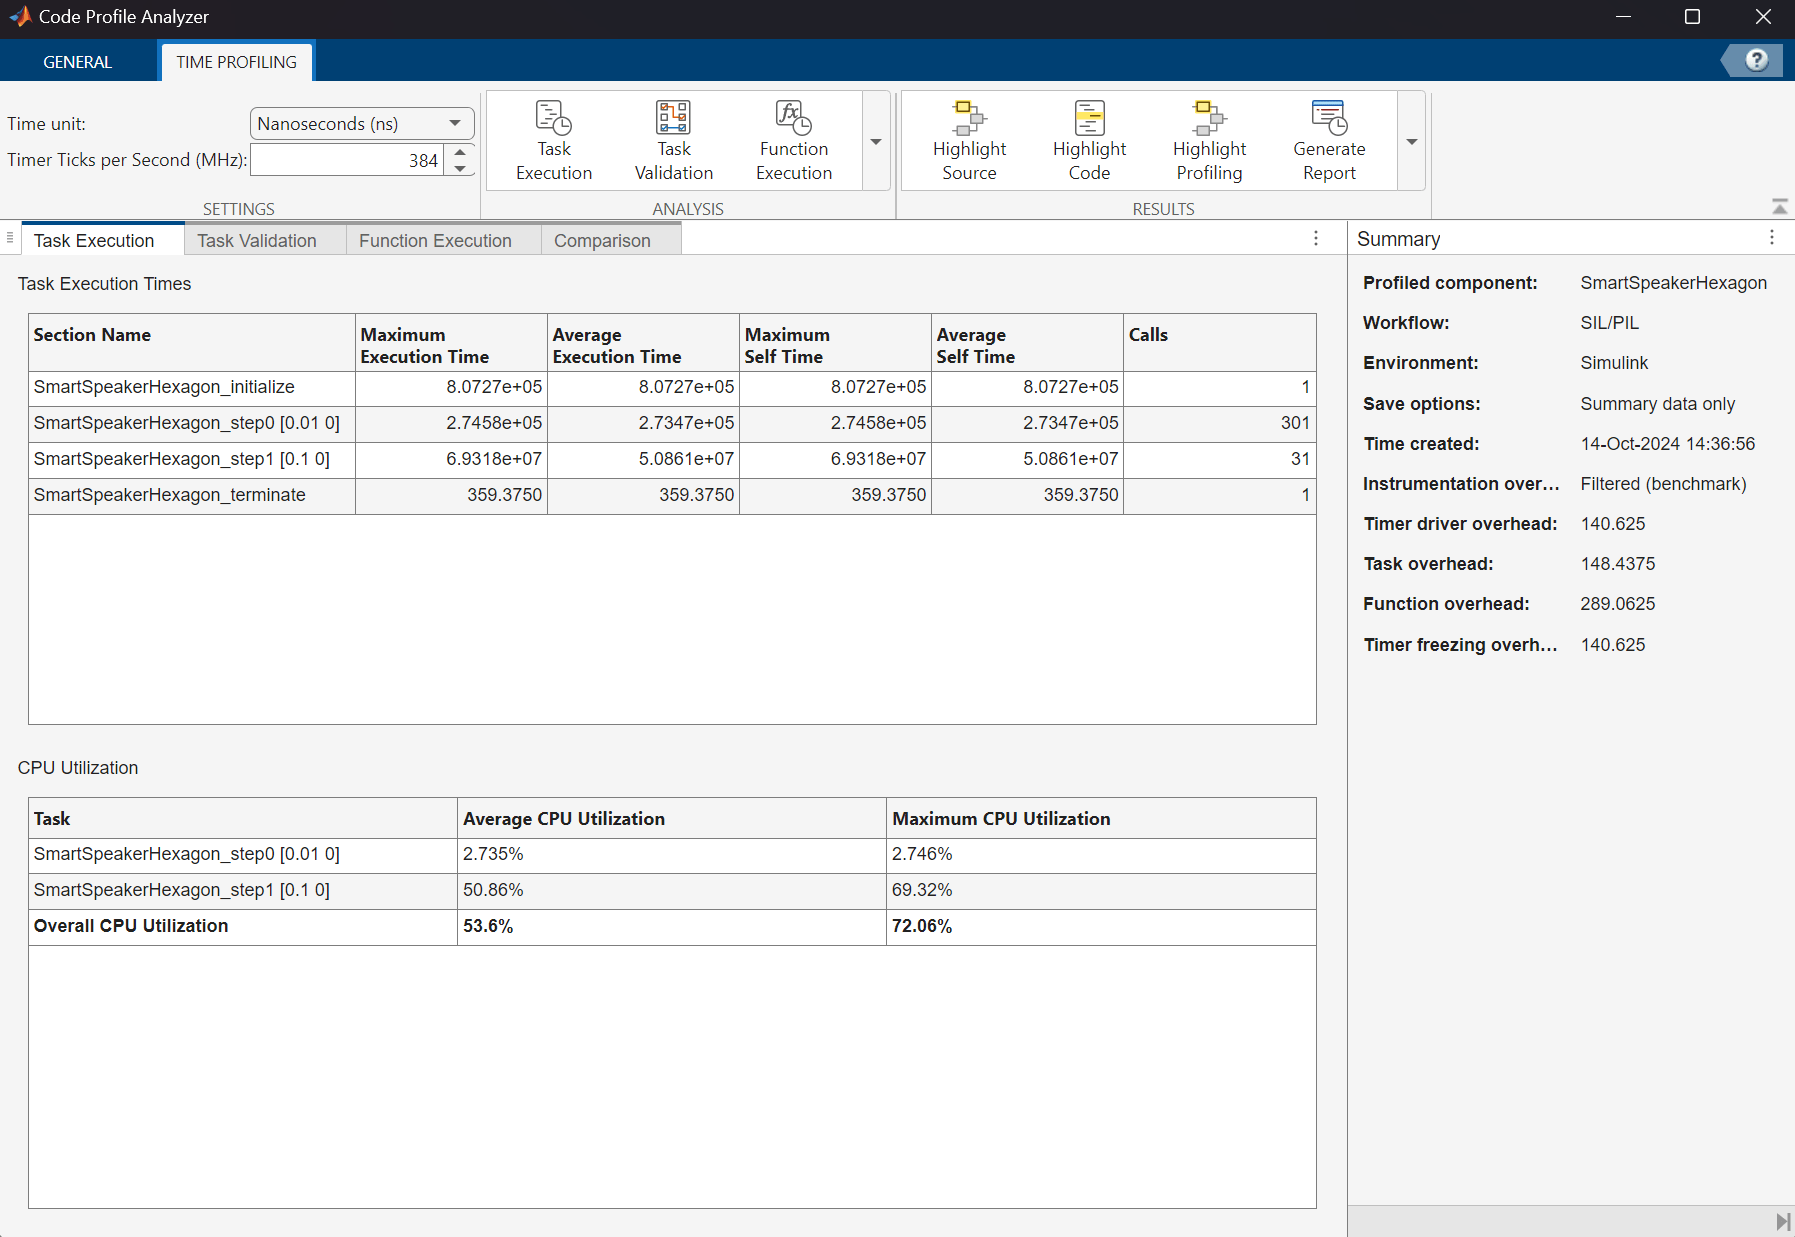Open the document area three-dot menu
Image resolution: width=1795 pixels, height=1237 pixels.
point(1315,238)
